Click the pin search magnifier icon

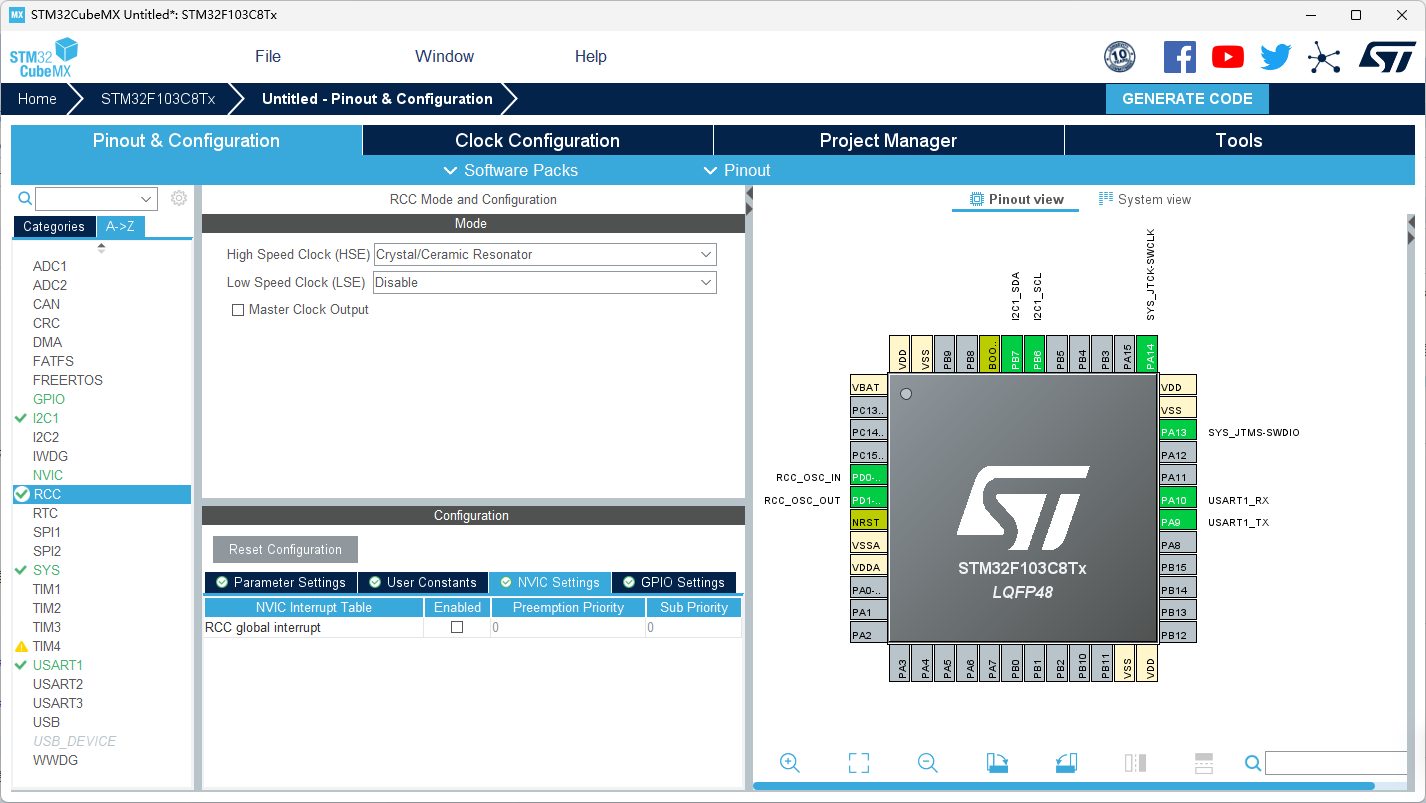[x=1253, y=763]
